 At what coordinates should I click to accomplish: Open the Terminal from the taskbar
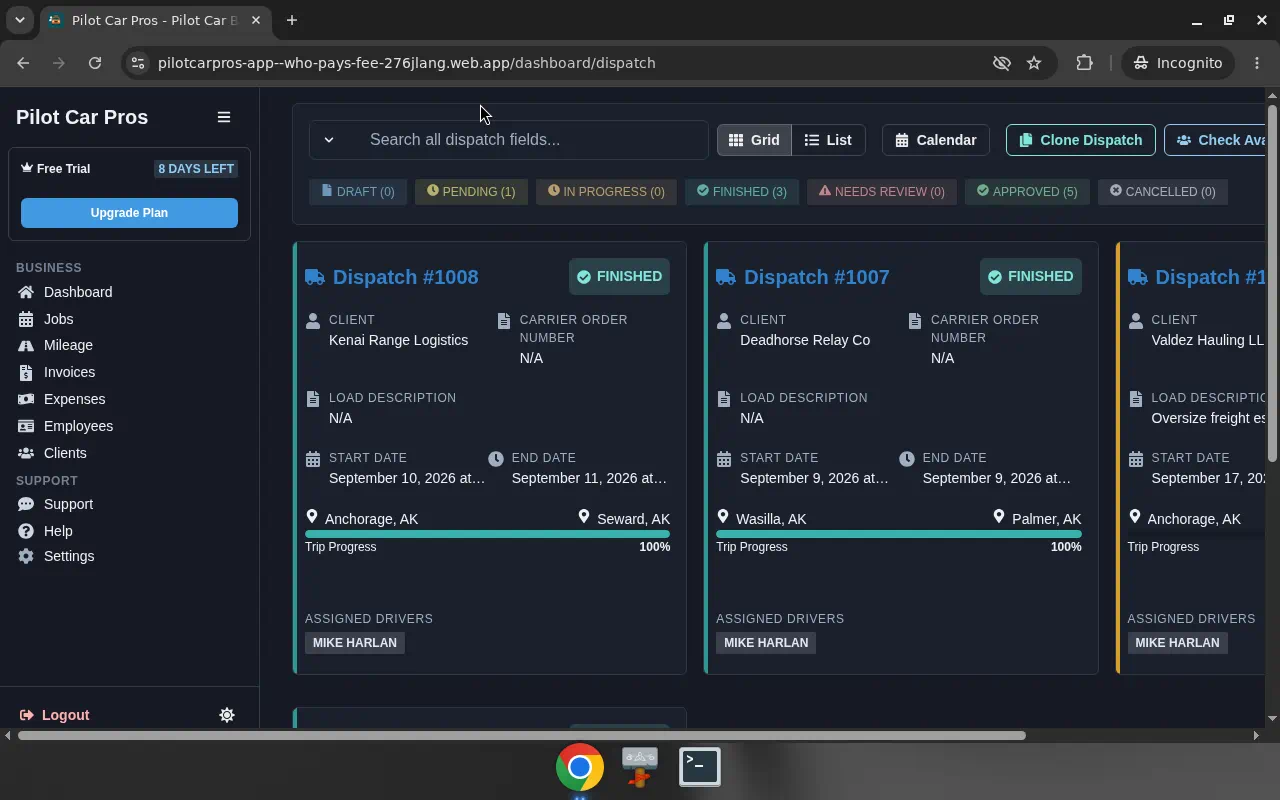click(700, 767)
